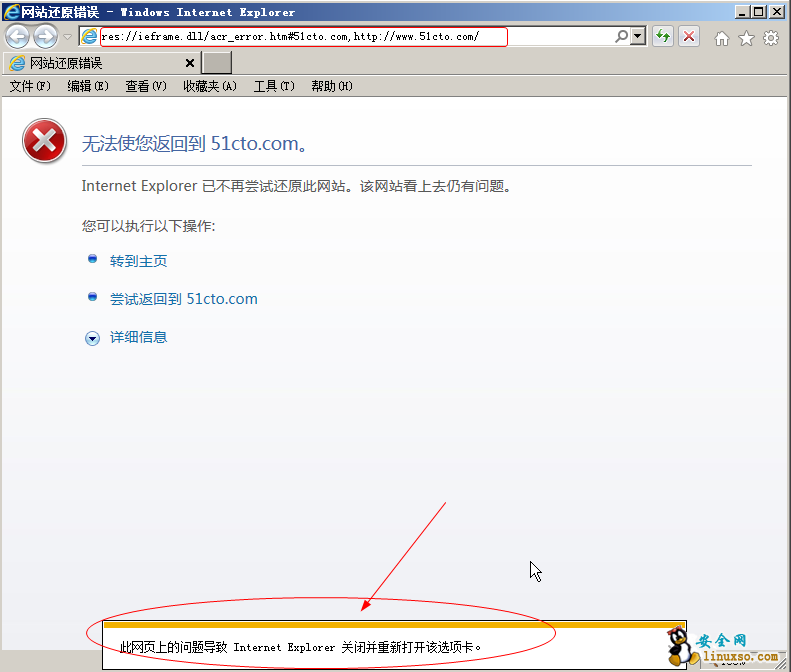Click the heading 无法使您返回到 51cto.com
The image size is (791, 672).
(x=194, y=144)
